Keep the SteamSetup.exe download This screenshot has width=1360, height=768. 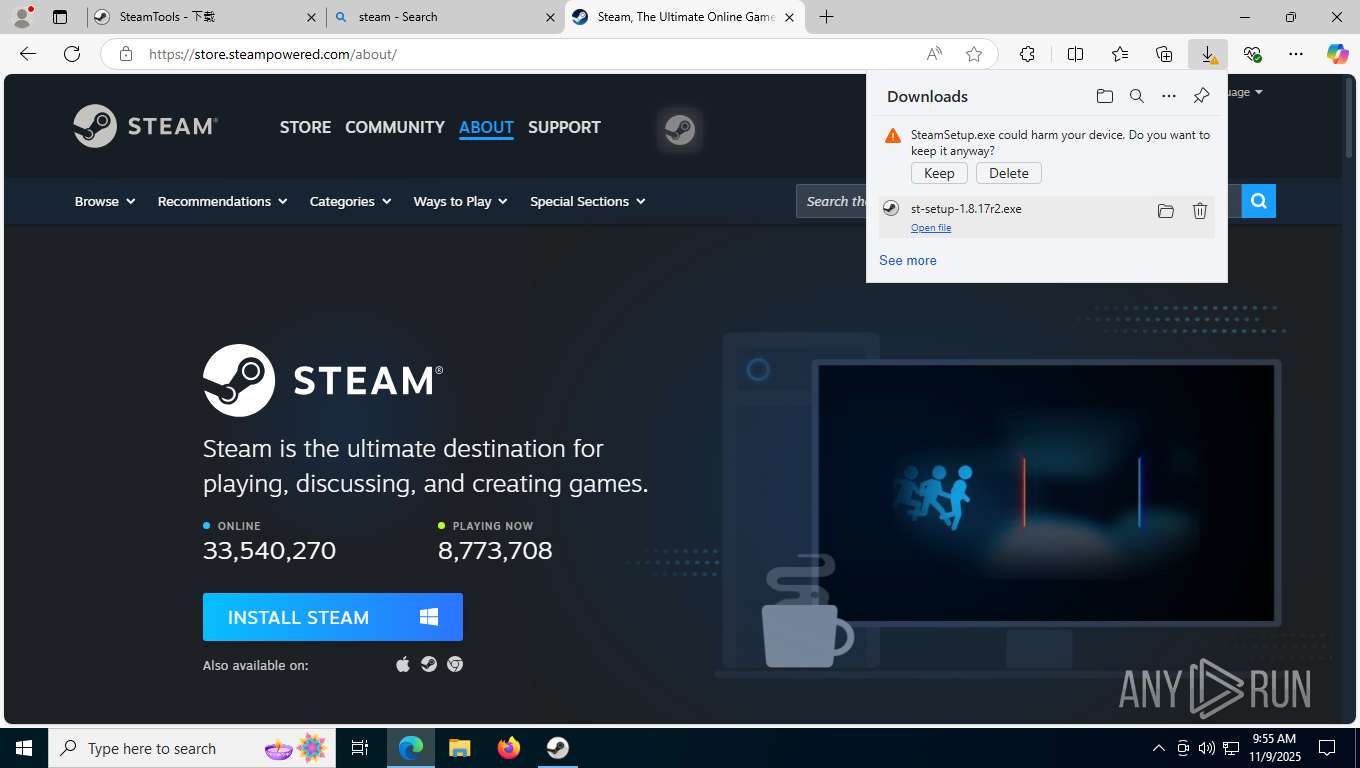[x=939, y=173]
